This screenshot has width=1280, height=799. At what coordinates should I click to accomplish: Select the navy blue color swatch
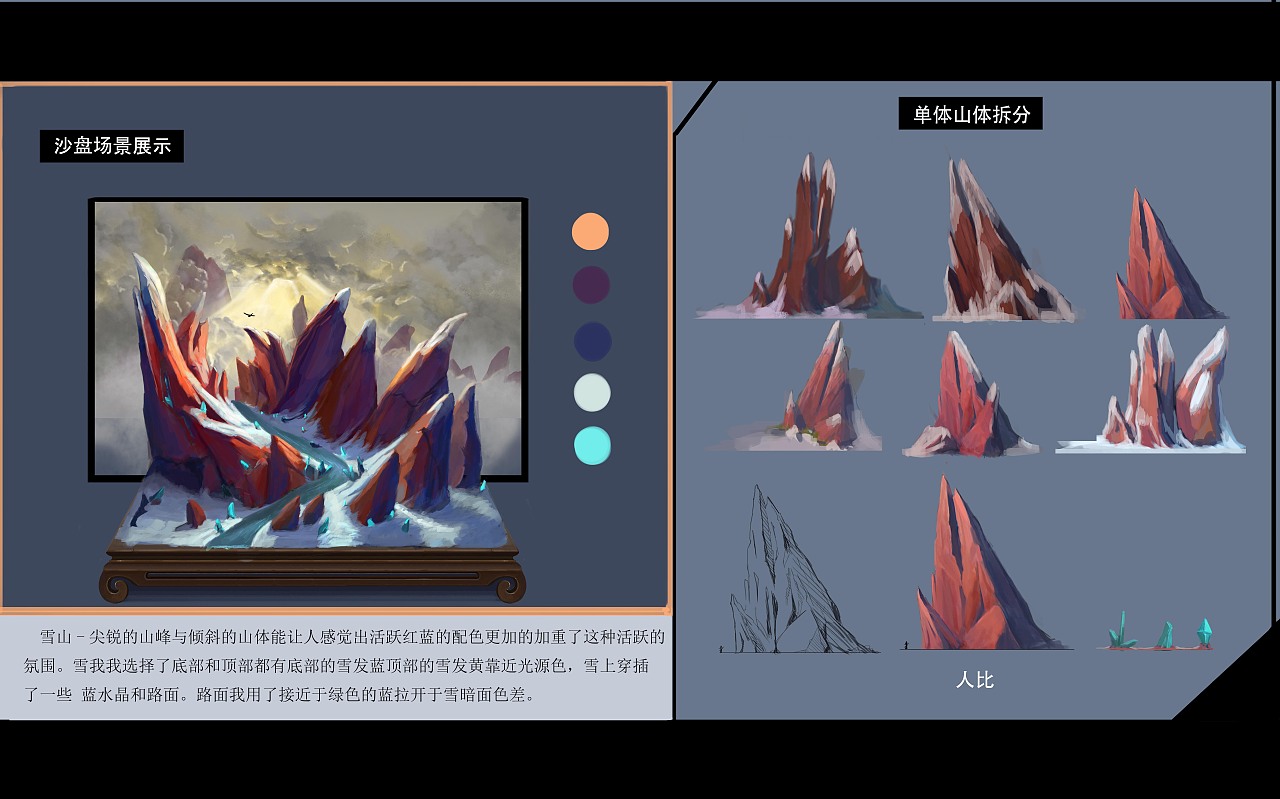[590, 339]
